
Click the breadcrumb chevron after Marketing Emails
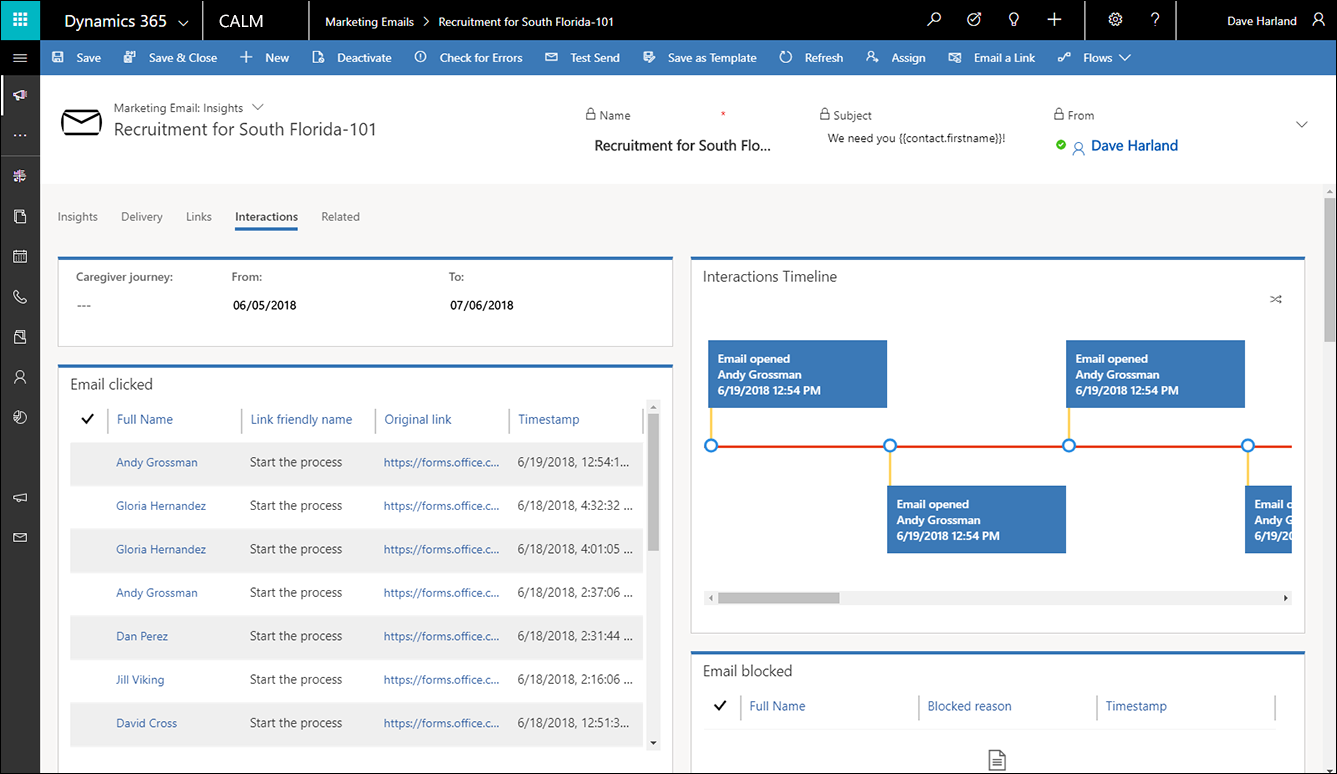[x=426, y=21]
